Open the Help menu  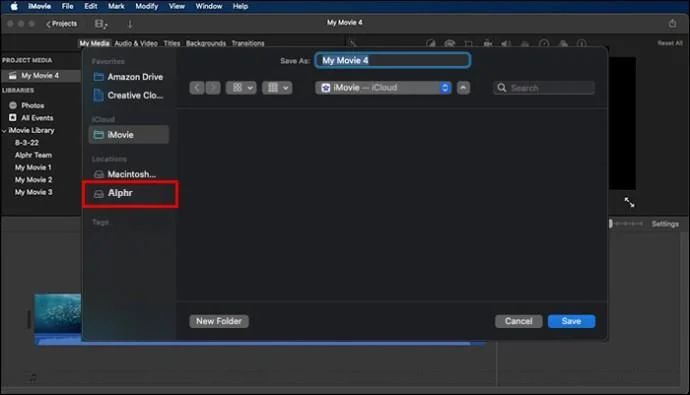click(x=240, y=6)
